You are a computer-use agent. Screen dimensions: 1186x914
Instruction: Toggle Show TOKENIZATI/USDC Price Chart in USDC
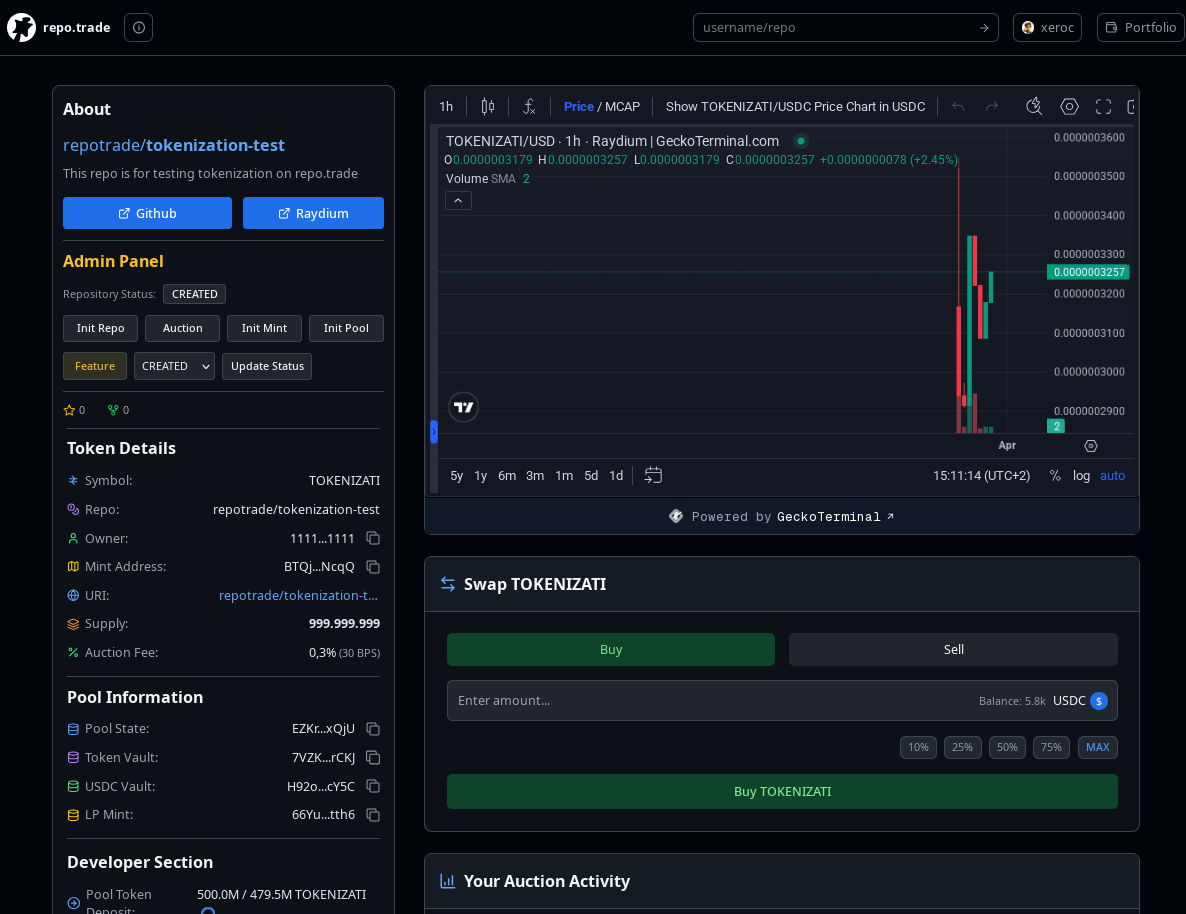[795, 107]
